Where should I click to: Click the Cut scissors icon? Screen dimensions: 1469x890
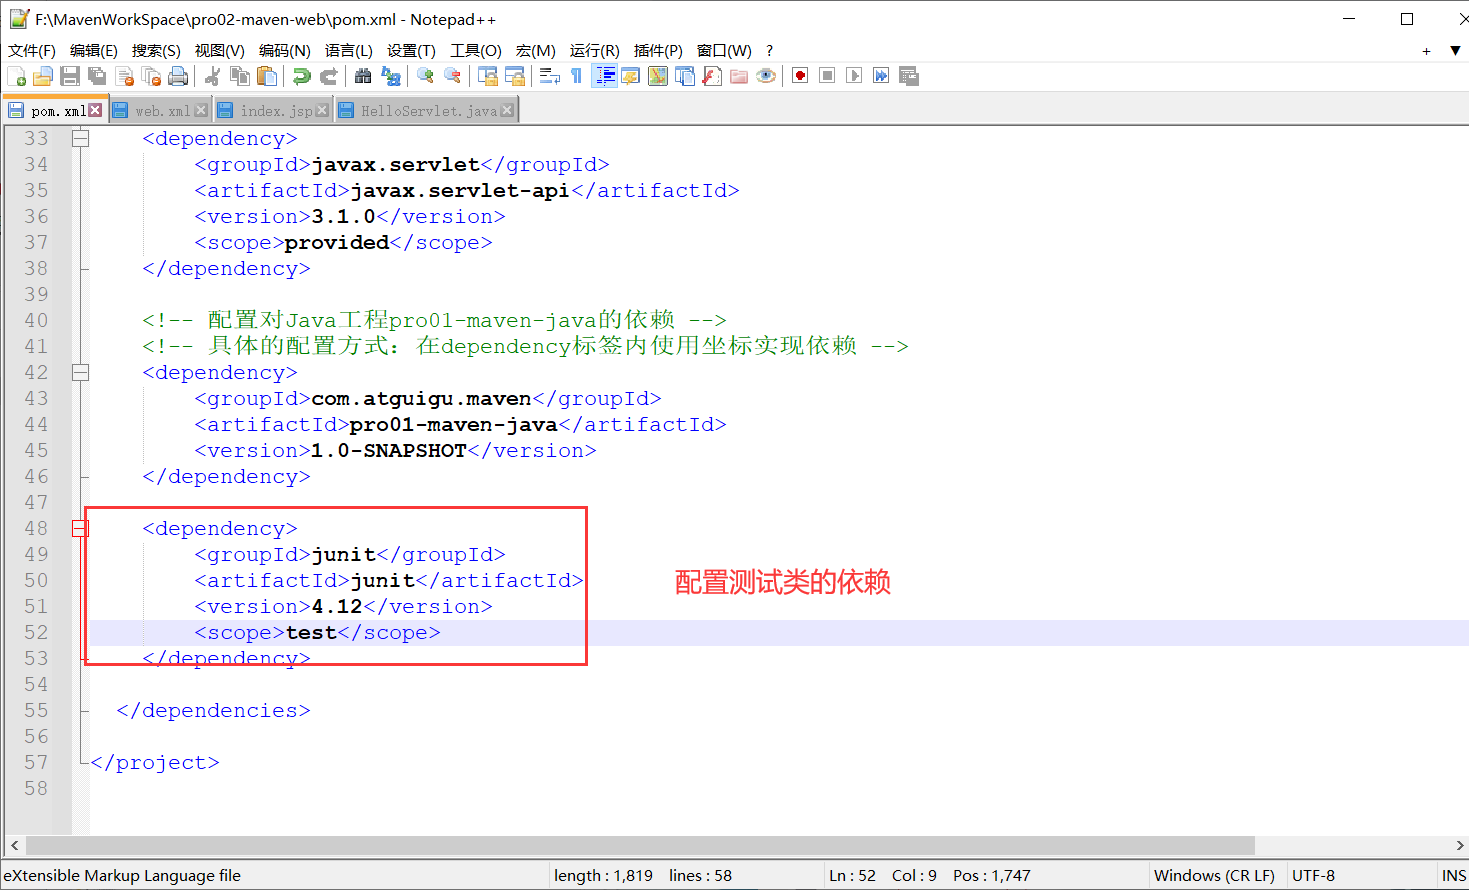tap(212, 76)
